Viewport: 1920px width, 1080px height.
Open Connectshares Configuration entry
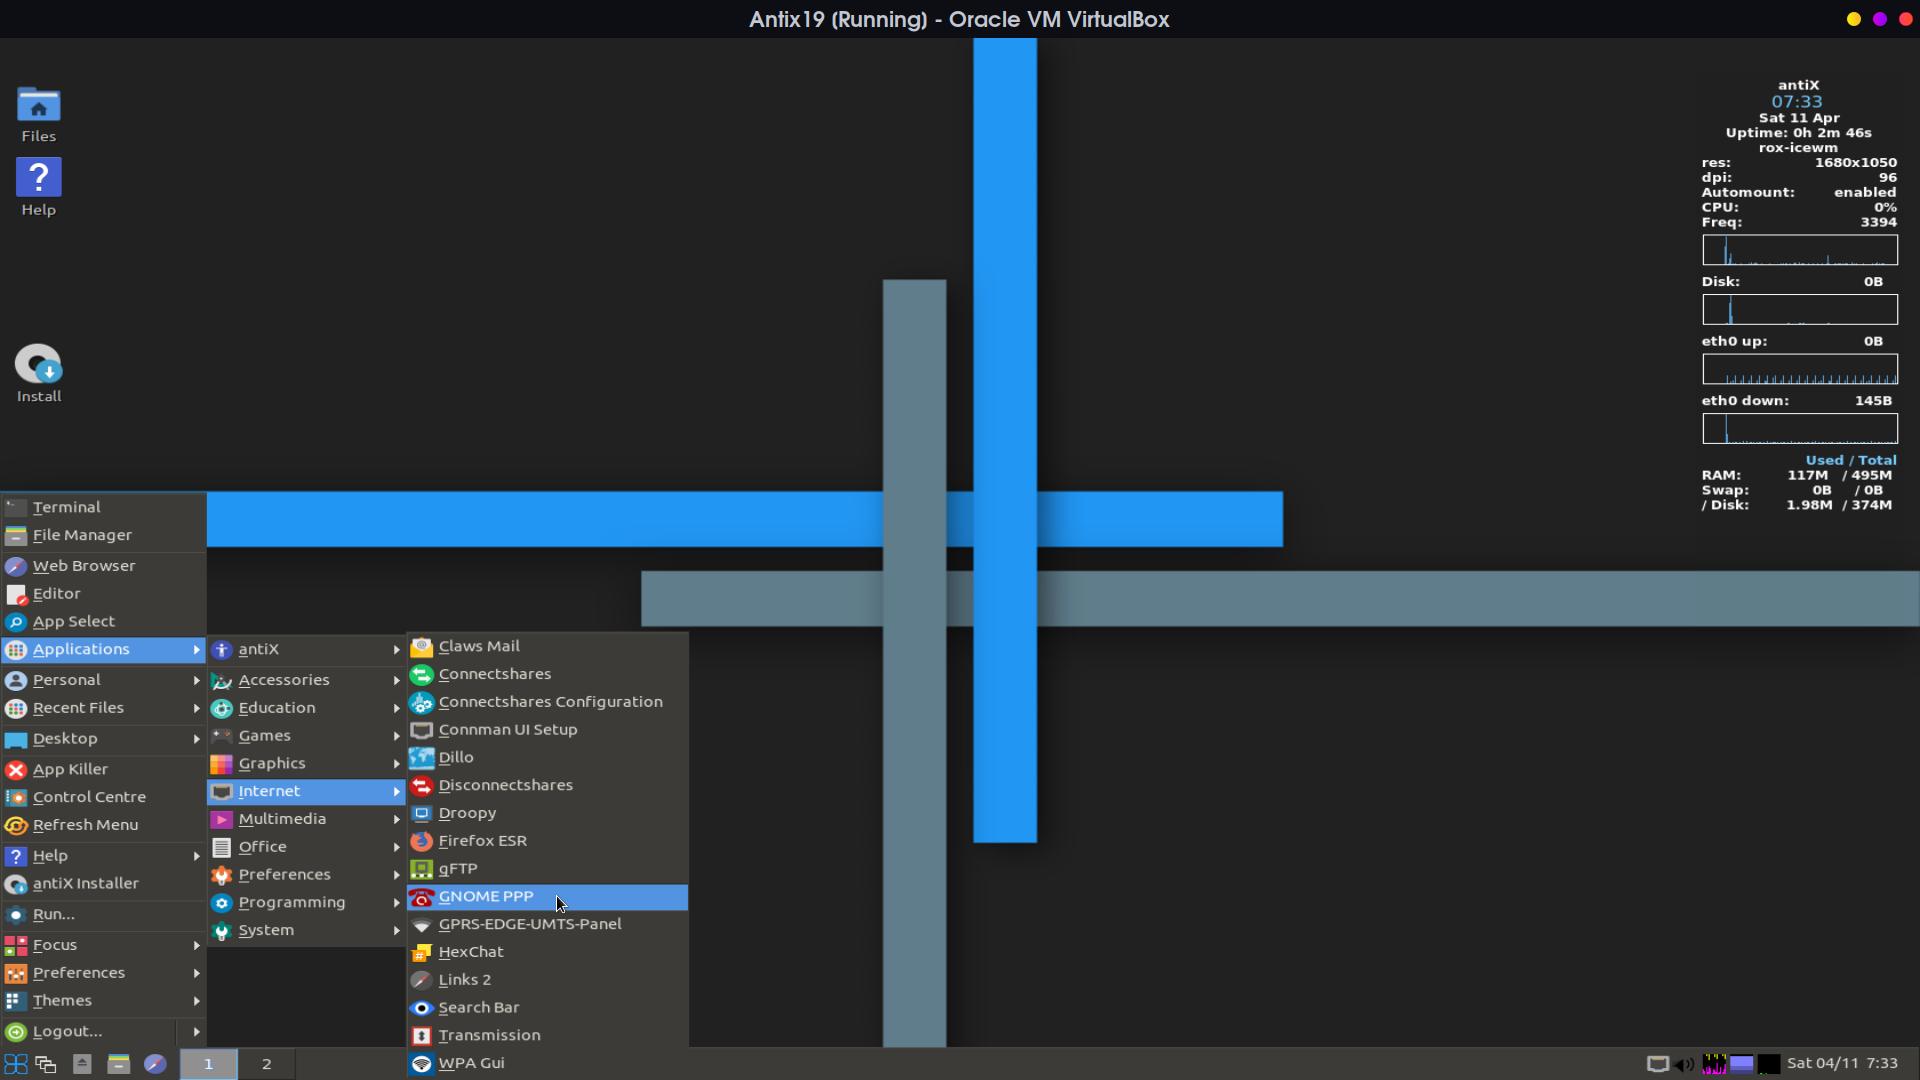[549, 700]
